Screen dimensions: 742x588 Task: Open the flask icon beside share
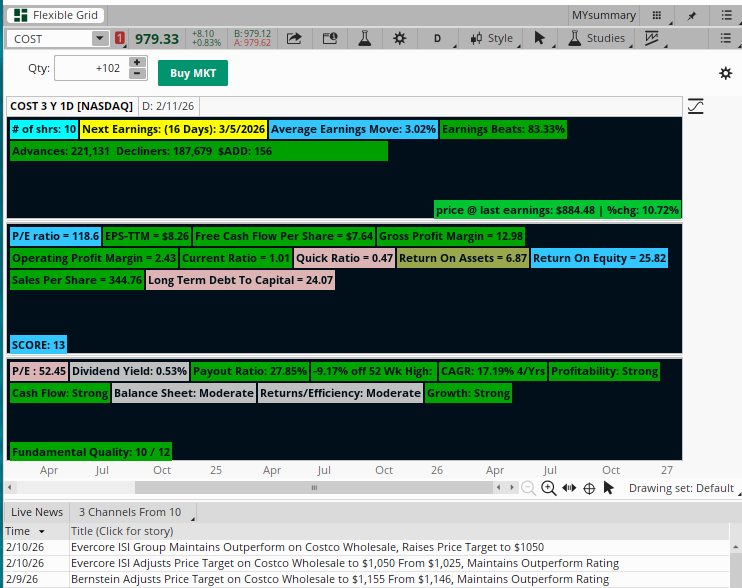tap(365, 38)
